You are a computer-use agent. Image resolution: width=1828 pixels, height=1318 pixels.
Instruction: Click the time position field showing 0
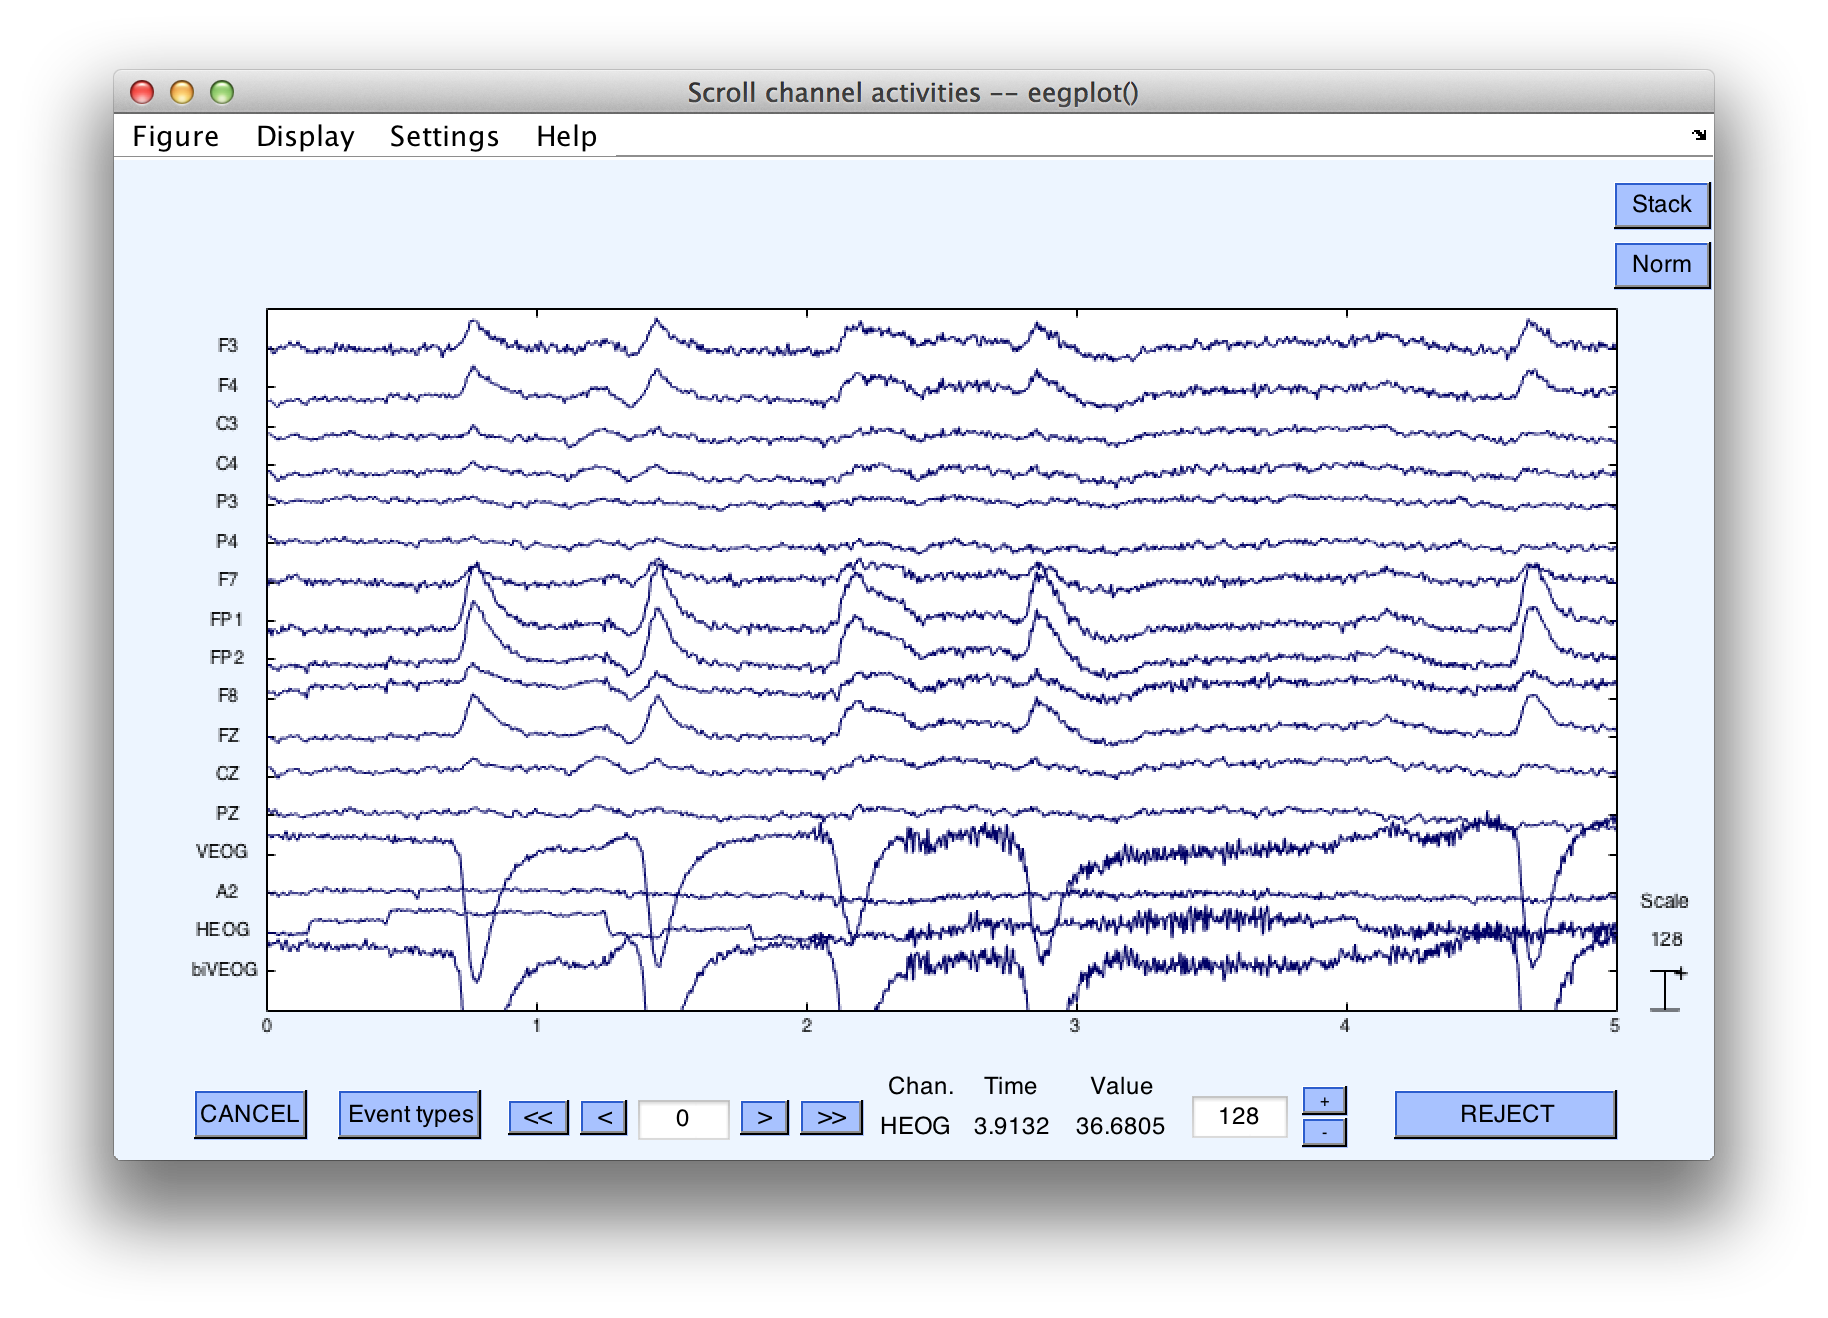tap(683, 1118)
